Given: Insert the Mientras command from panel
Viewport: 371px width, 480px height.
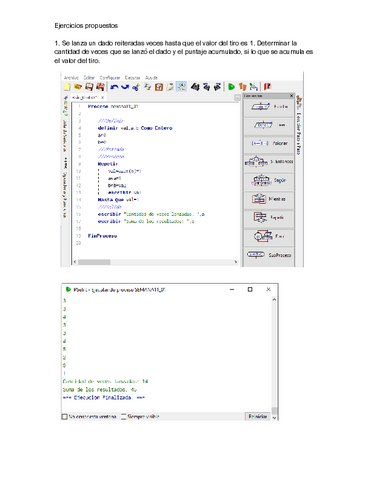Looking at the screenshot, I should [269, 199].
